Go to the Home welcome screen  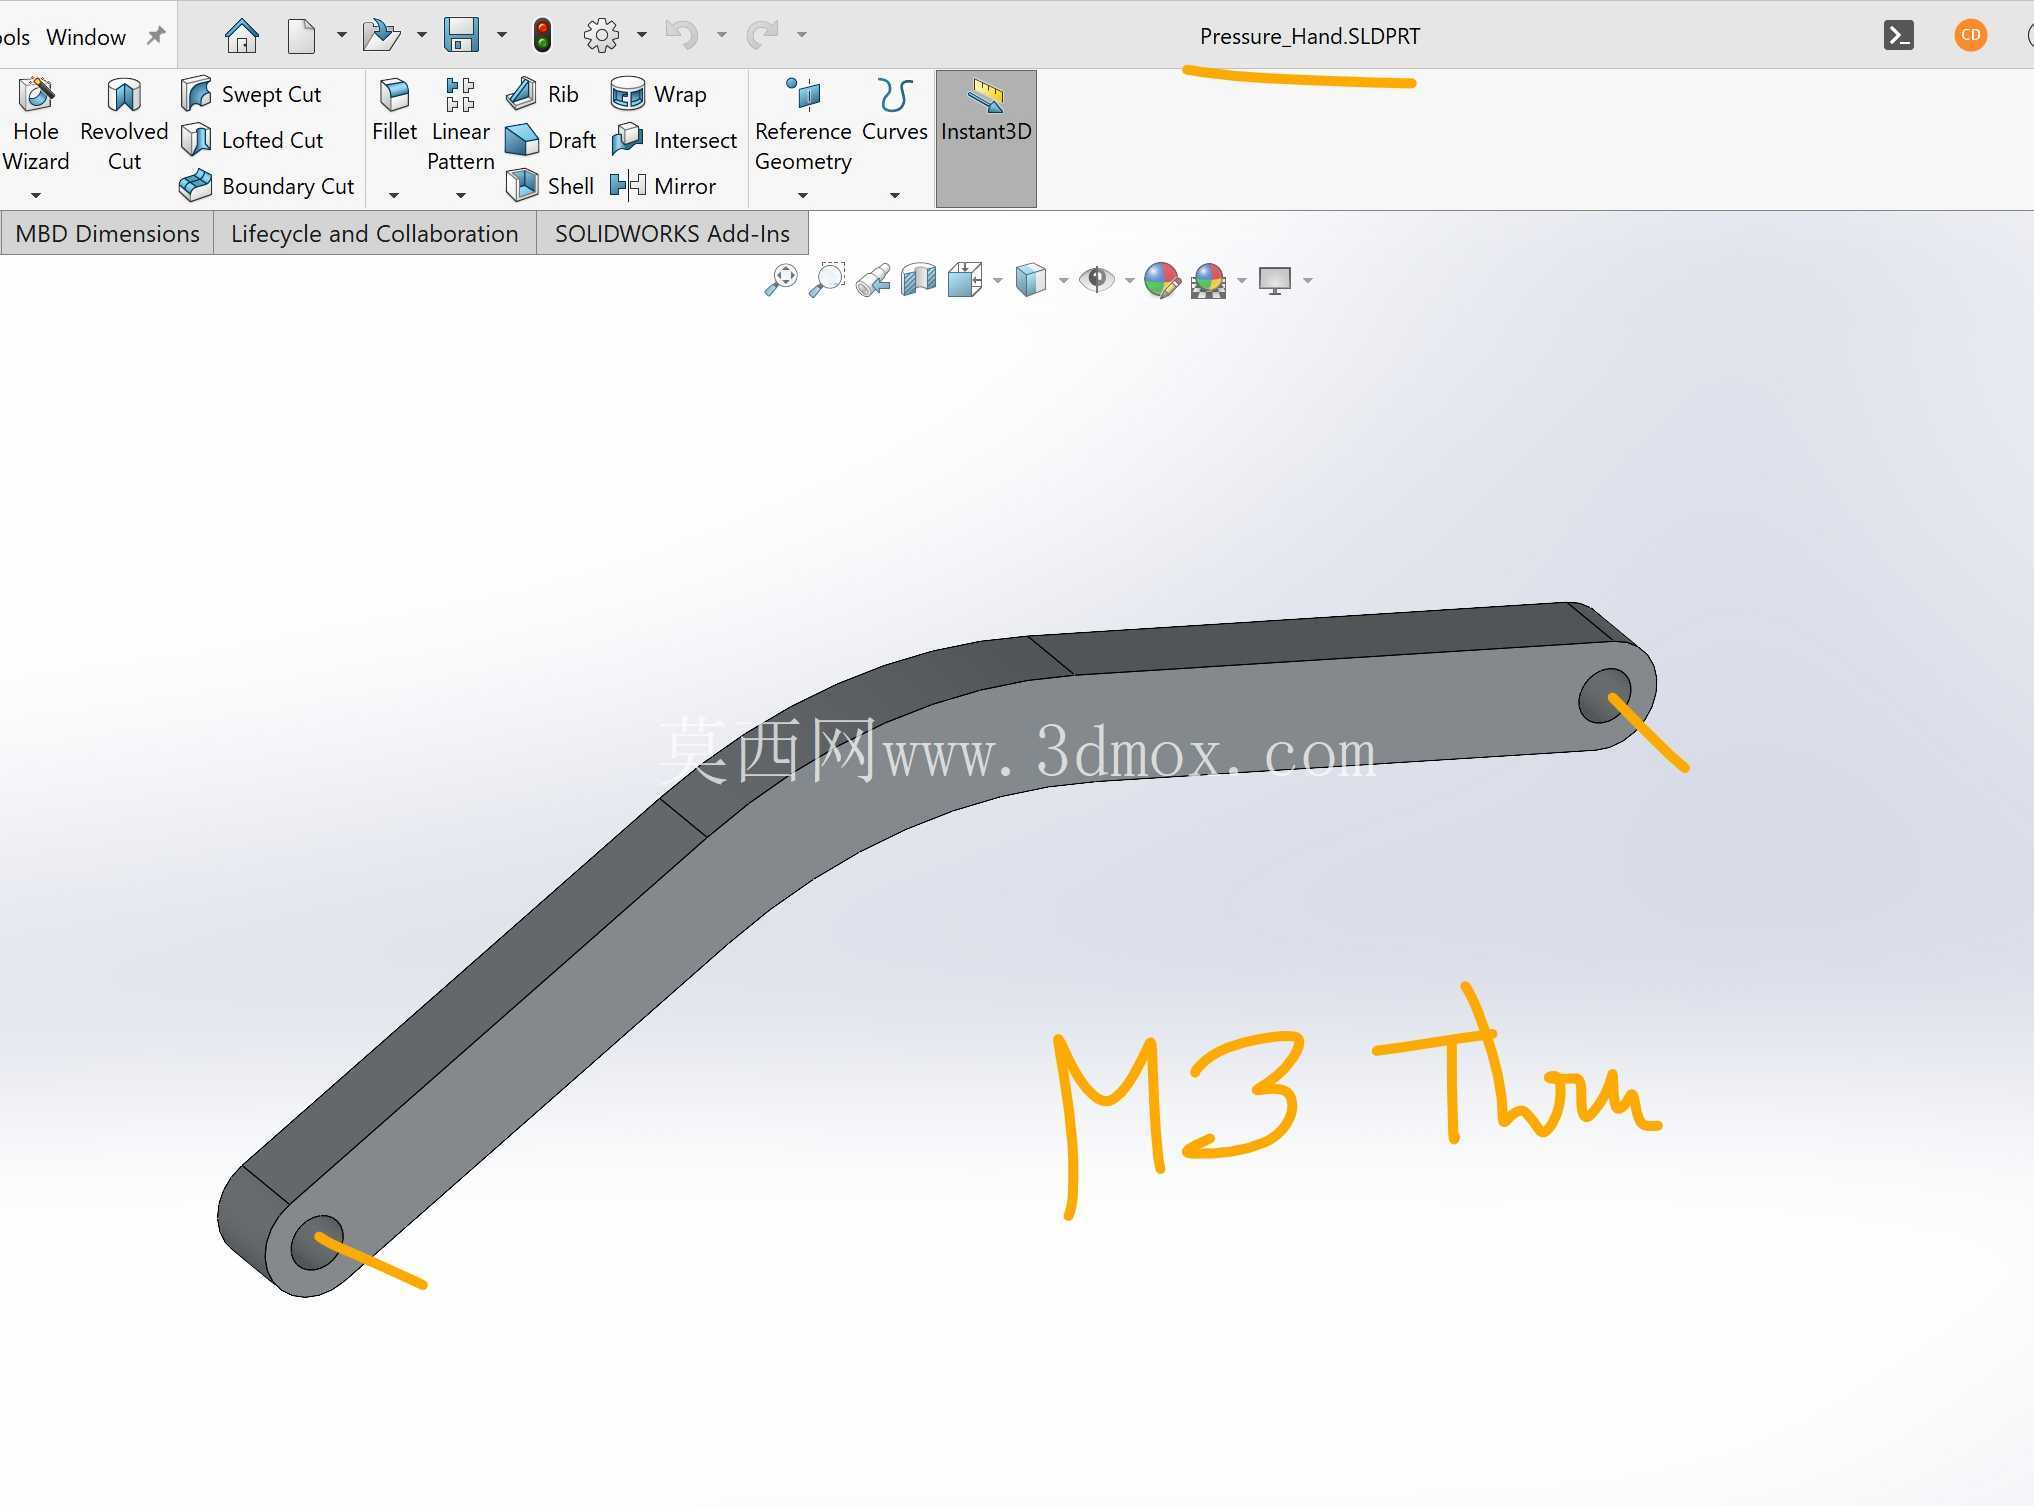[x=241, y=35]
